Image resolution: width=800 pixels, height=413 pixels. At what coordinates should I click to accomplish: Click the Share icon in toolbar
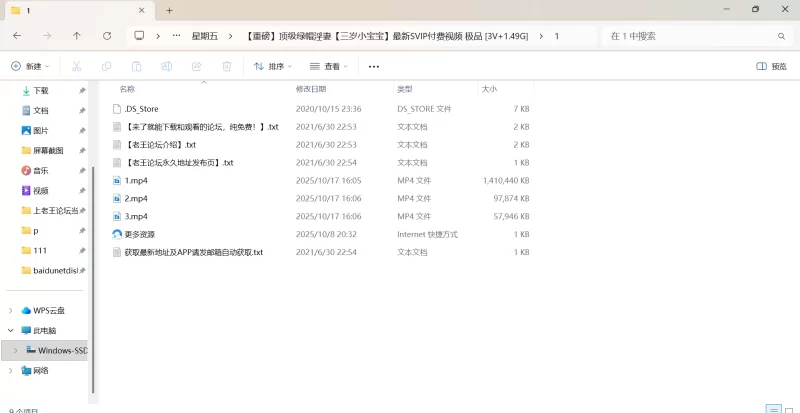[197, 67]
